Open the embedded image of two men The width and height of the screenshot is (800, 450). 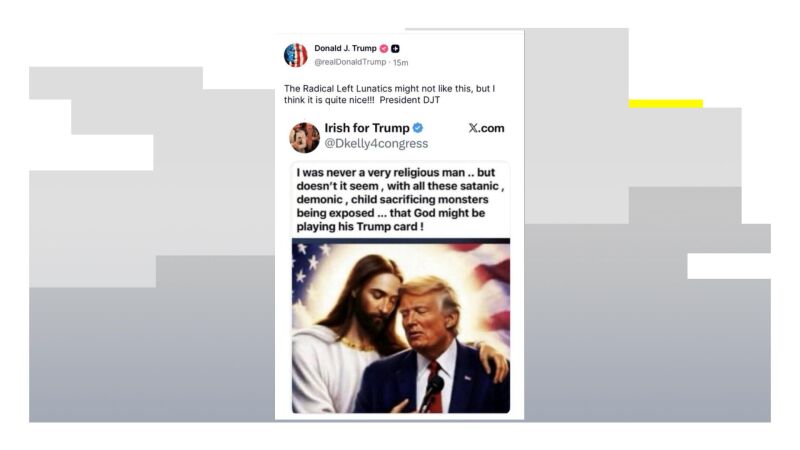pos(400,325)
